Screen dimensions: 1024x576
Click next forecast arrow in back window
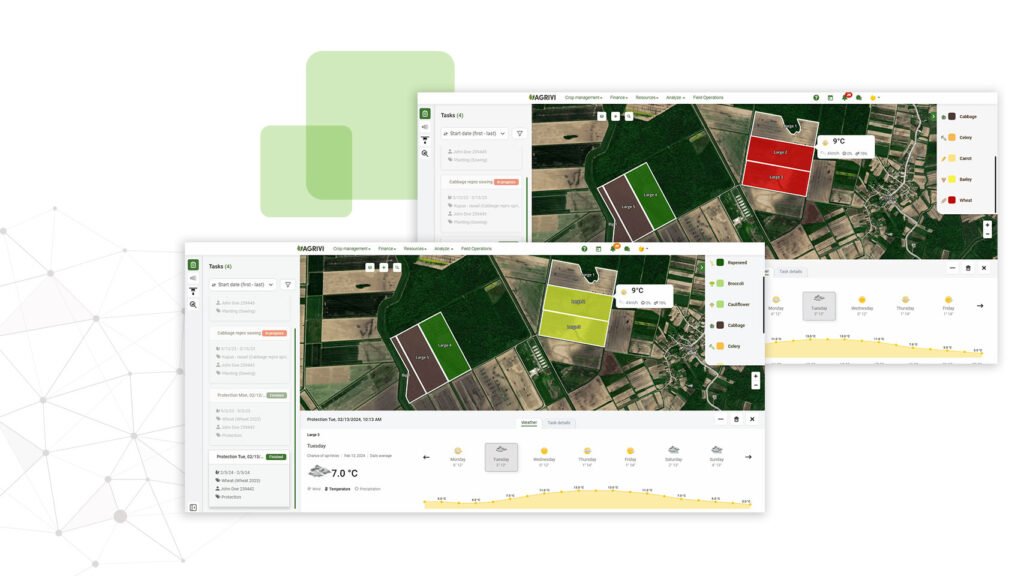(x=980, y=306)
